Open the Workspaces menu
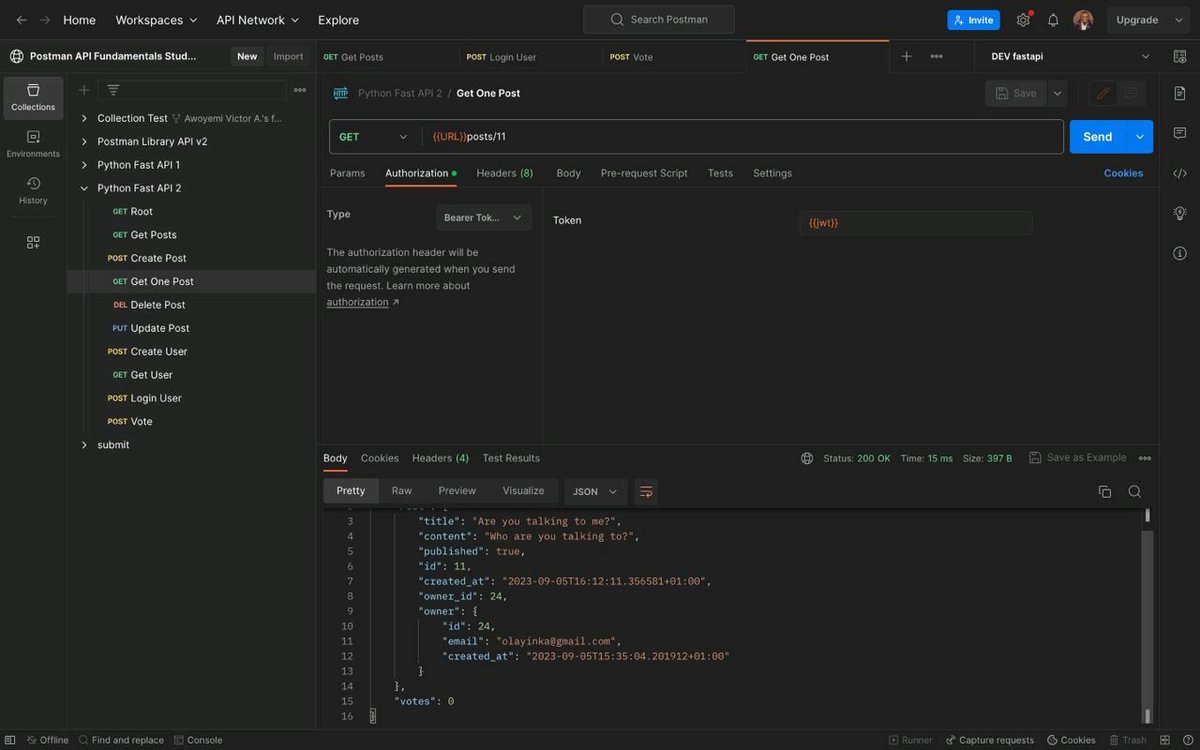 point(156,20)
